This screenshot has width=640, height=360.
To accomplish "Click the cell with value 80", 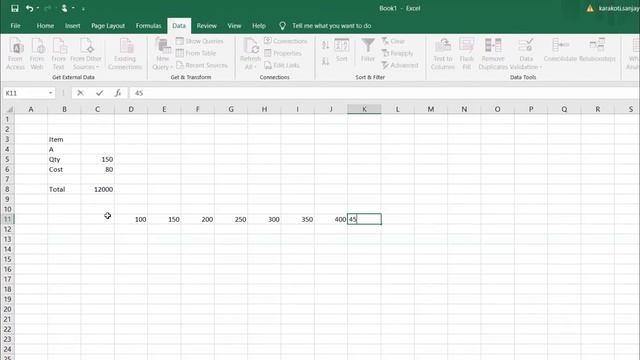I will pyautogui.click(x=98, y=169).
